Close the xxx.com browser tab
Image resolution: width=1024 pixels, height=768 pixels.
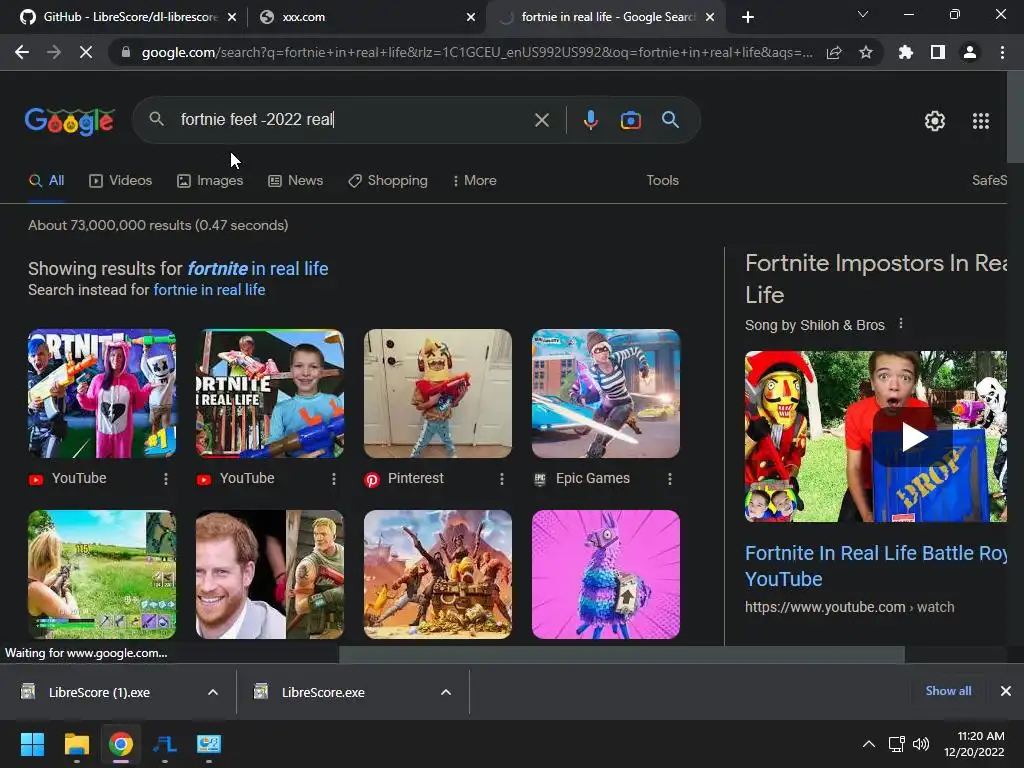coord(471,17)
